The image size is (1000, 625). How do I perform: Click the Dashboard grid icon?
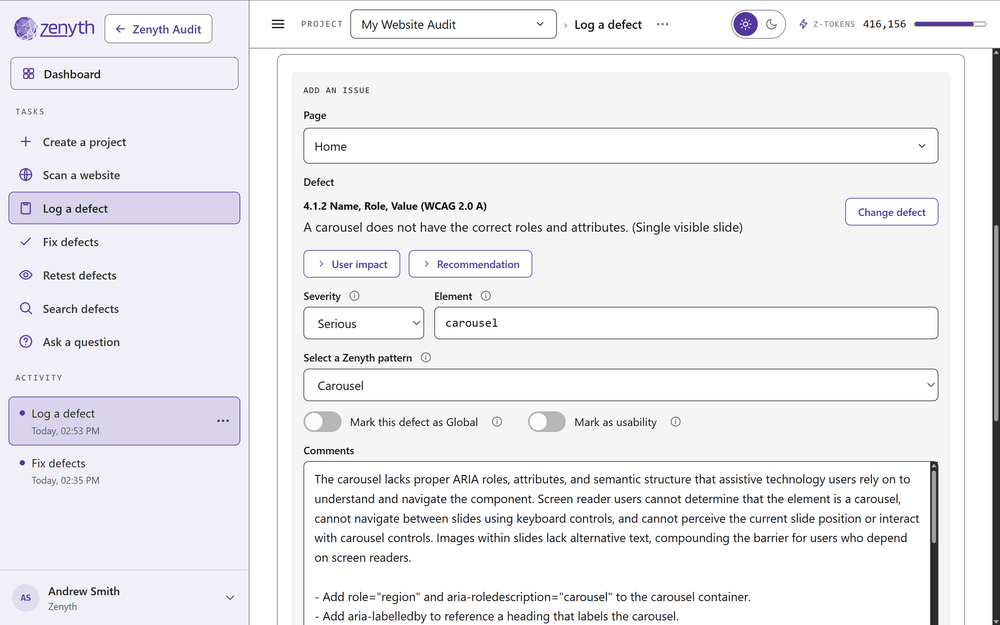click(29, 74)
